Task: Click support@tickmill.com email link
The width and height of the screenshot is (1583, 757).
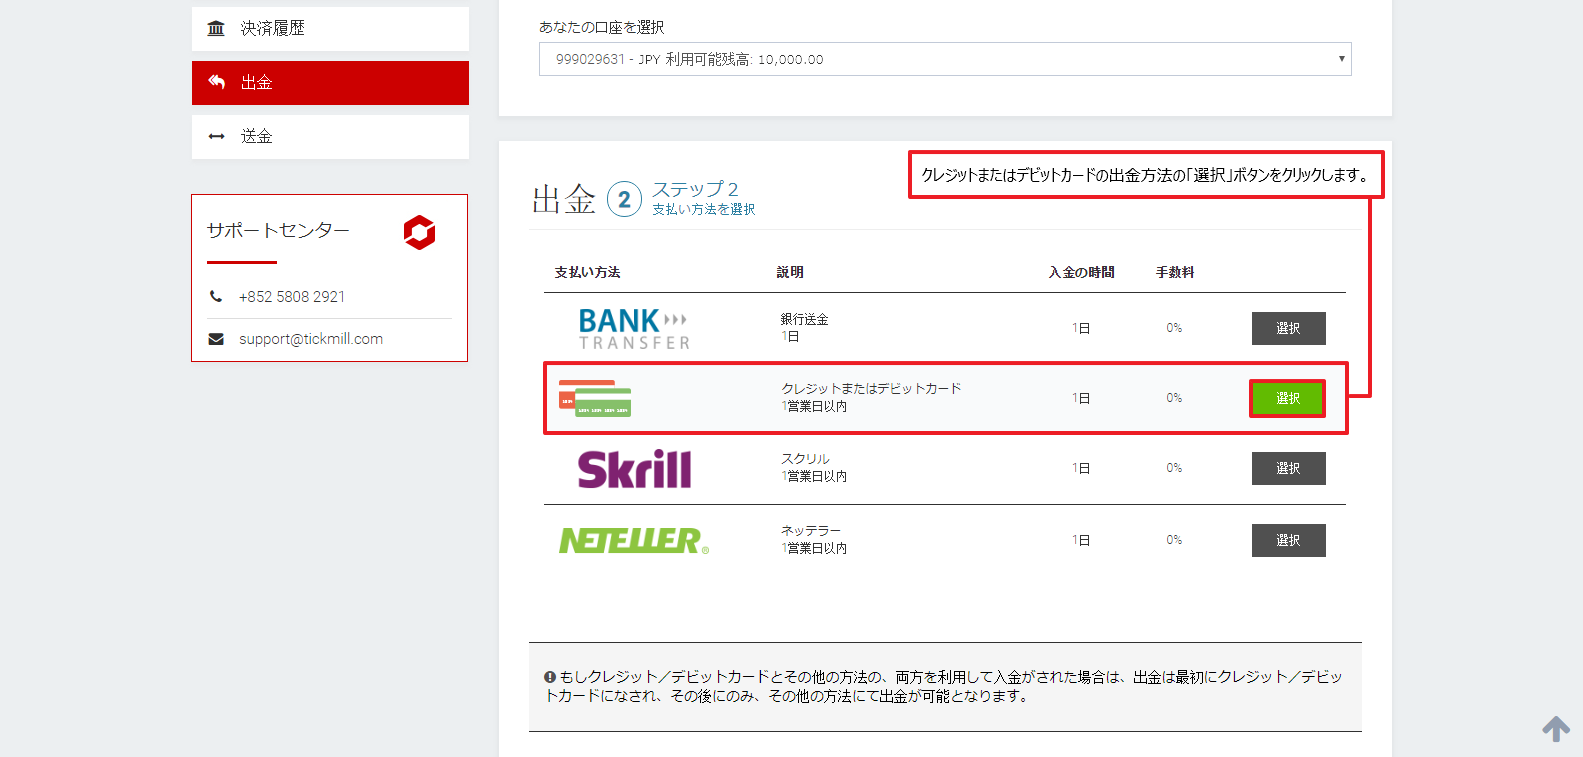Action: click(x=311, y=339)
